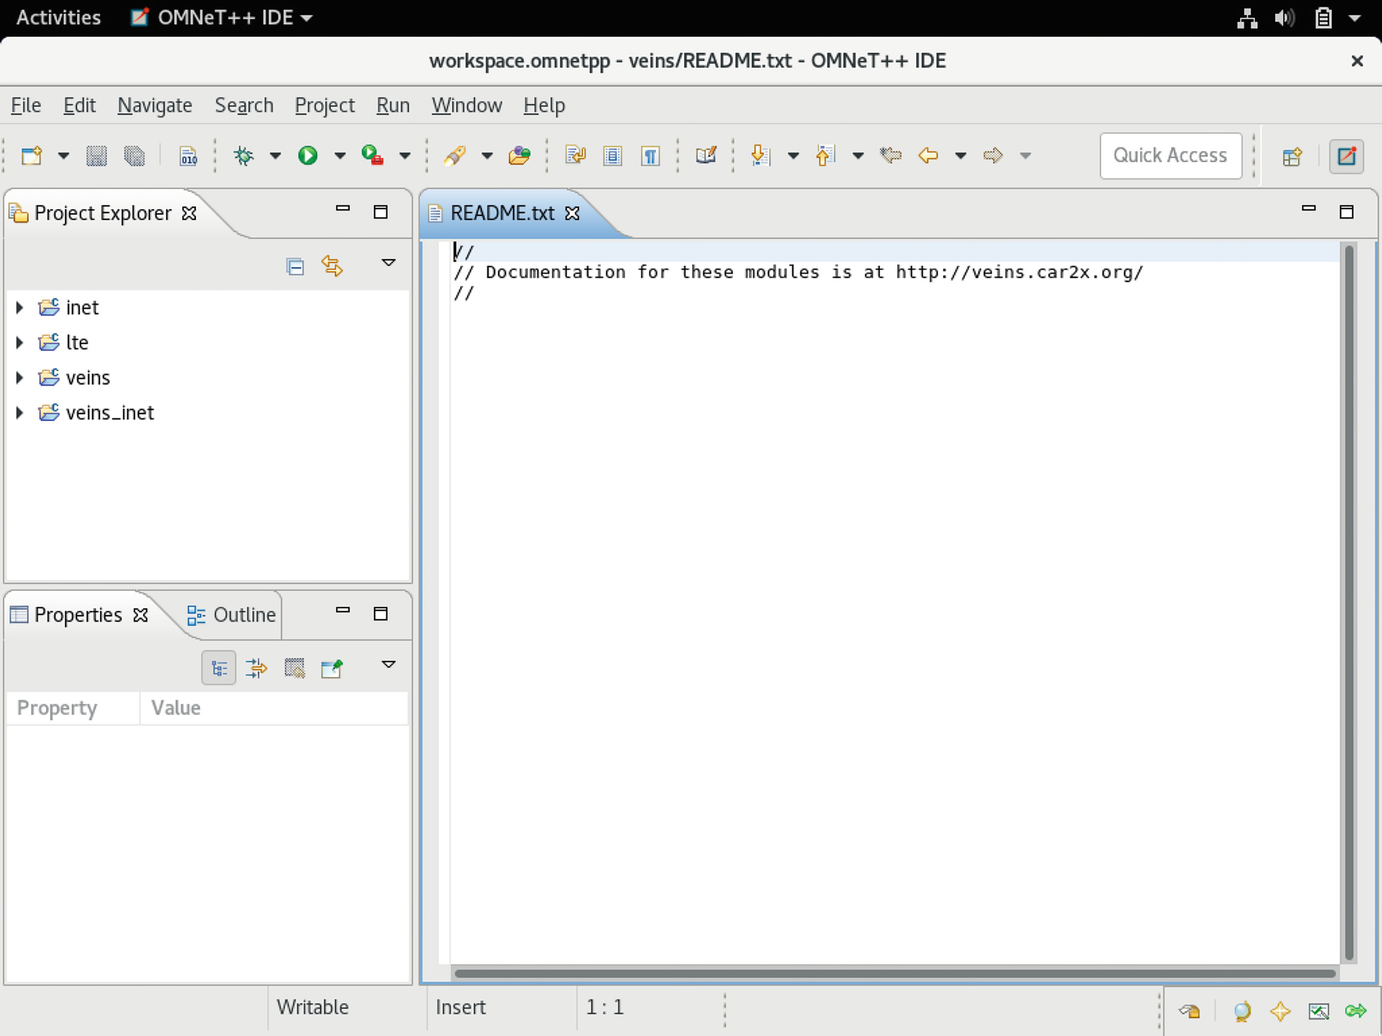1382x1036 pixels.
Task: Toggle Show Advanced Properties icon
Action: 256,668
